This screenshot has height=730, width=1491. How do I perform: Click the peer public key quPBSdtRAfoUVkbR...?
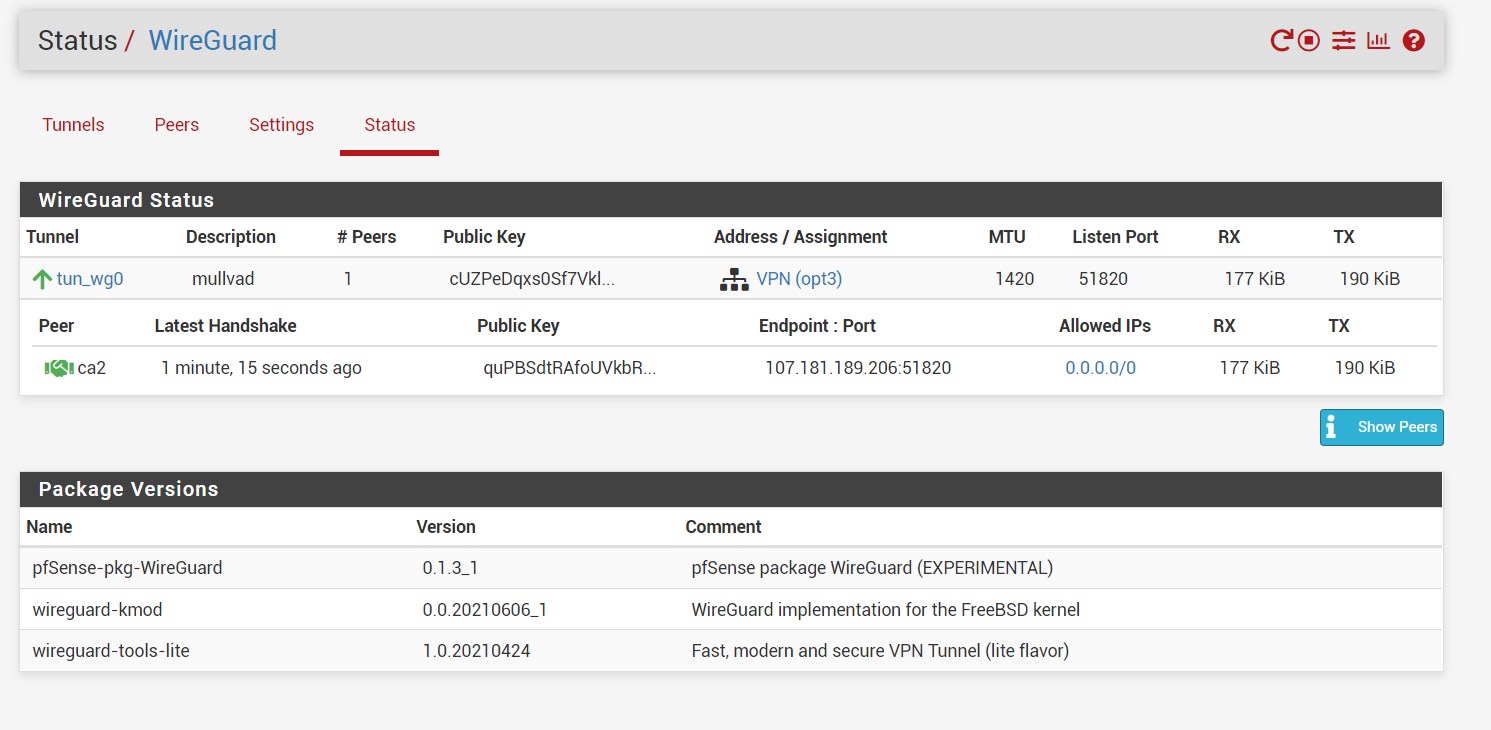[x=570, y=368]
